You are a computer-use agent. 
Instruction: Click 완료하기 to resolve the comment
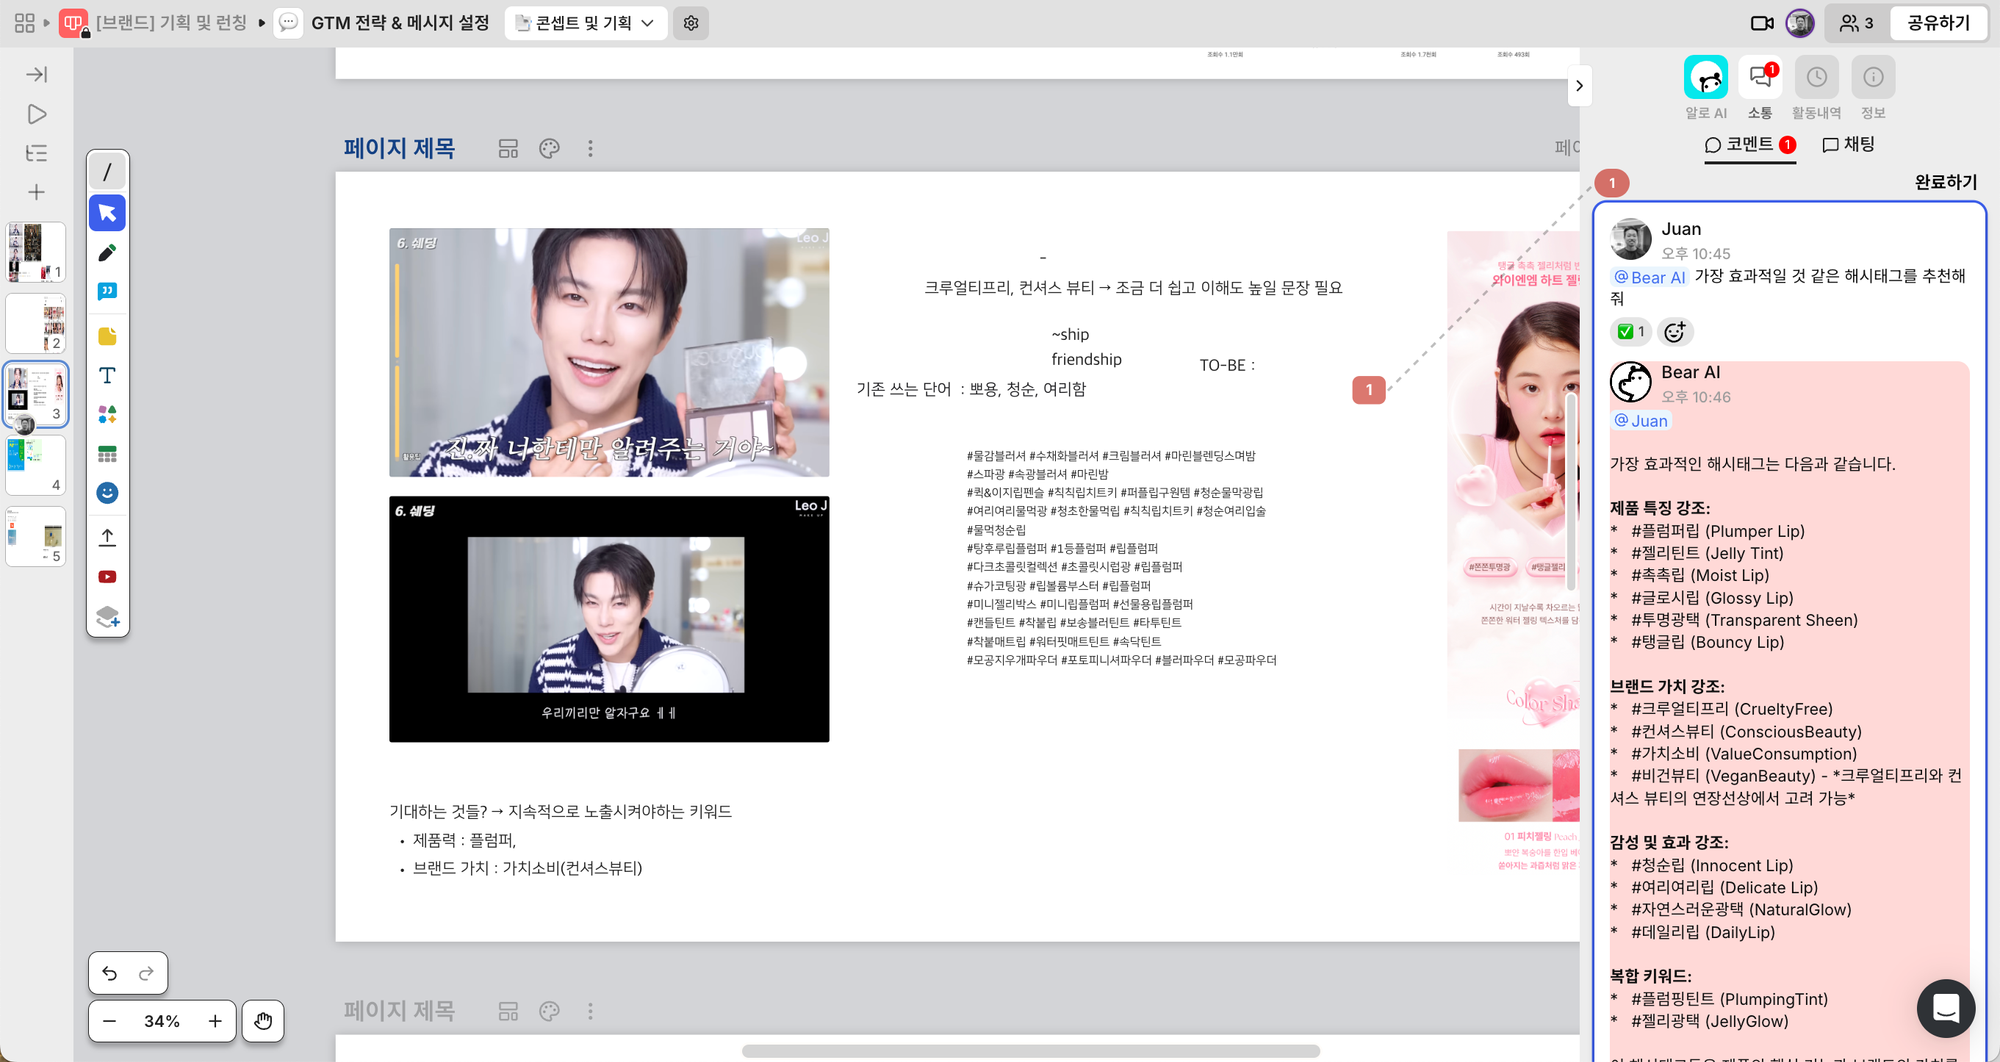1945,182
